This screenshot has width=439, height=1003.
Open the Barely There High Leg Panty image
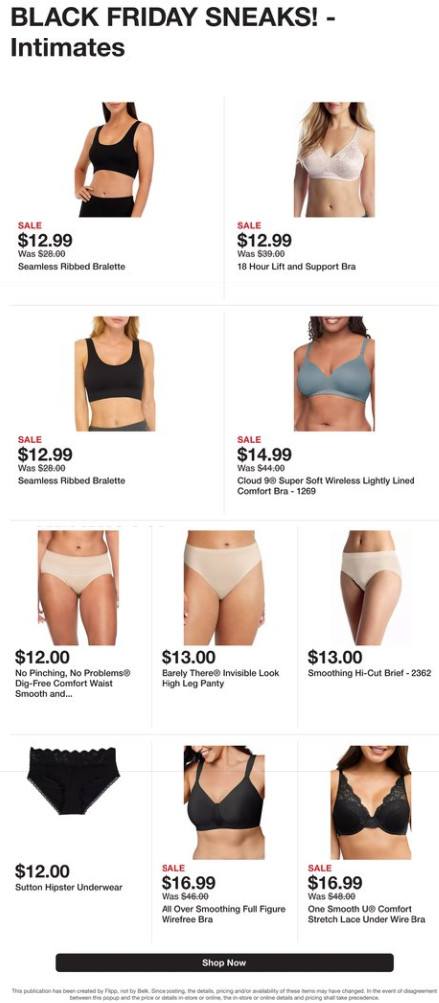[x=224, y=587]
